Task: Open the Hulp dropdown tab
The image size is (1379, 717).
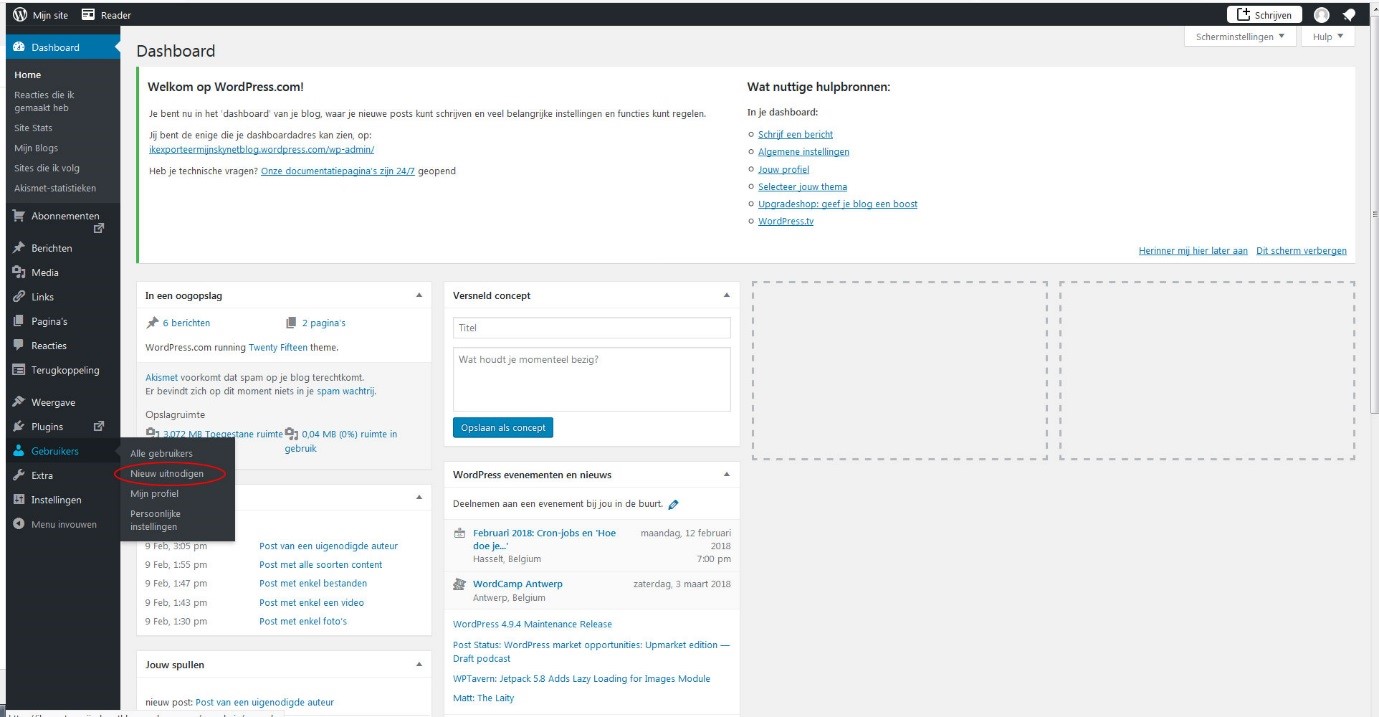Action: point(1329,36)
